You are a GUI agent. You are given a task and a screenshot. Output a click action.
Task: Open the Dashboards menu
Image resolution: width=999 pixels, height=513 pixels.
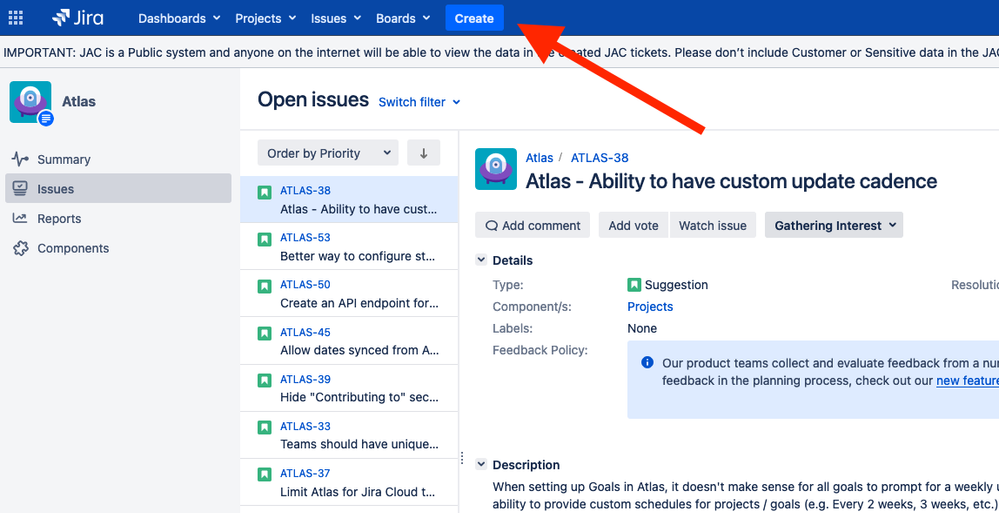pyautogui.click(x=179, y=18)
